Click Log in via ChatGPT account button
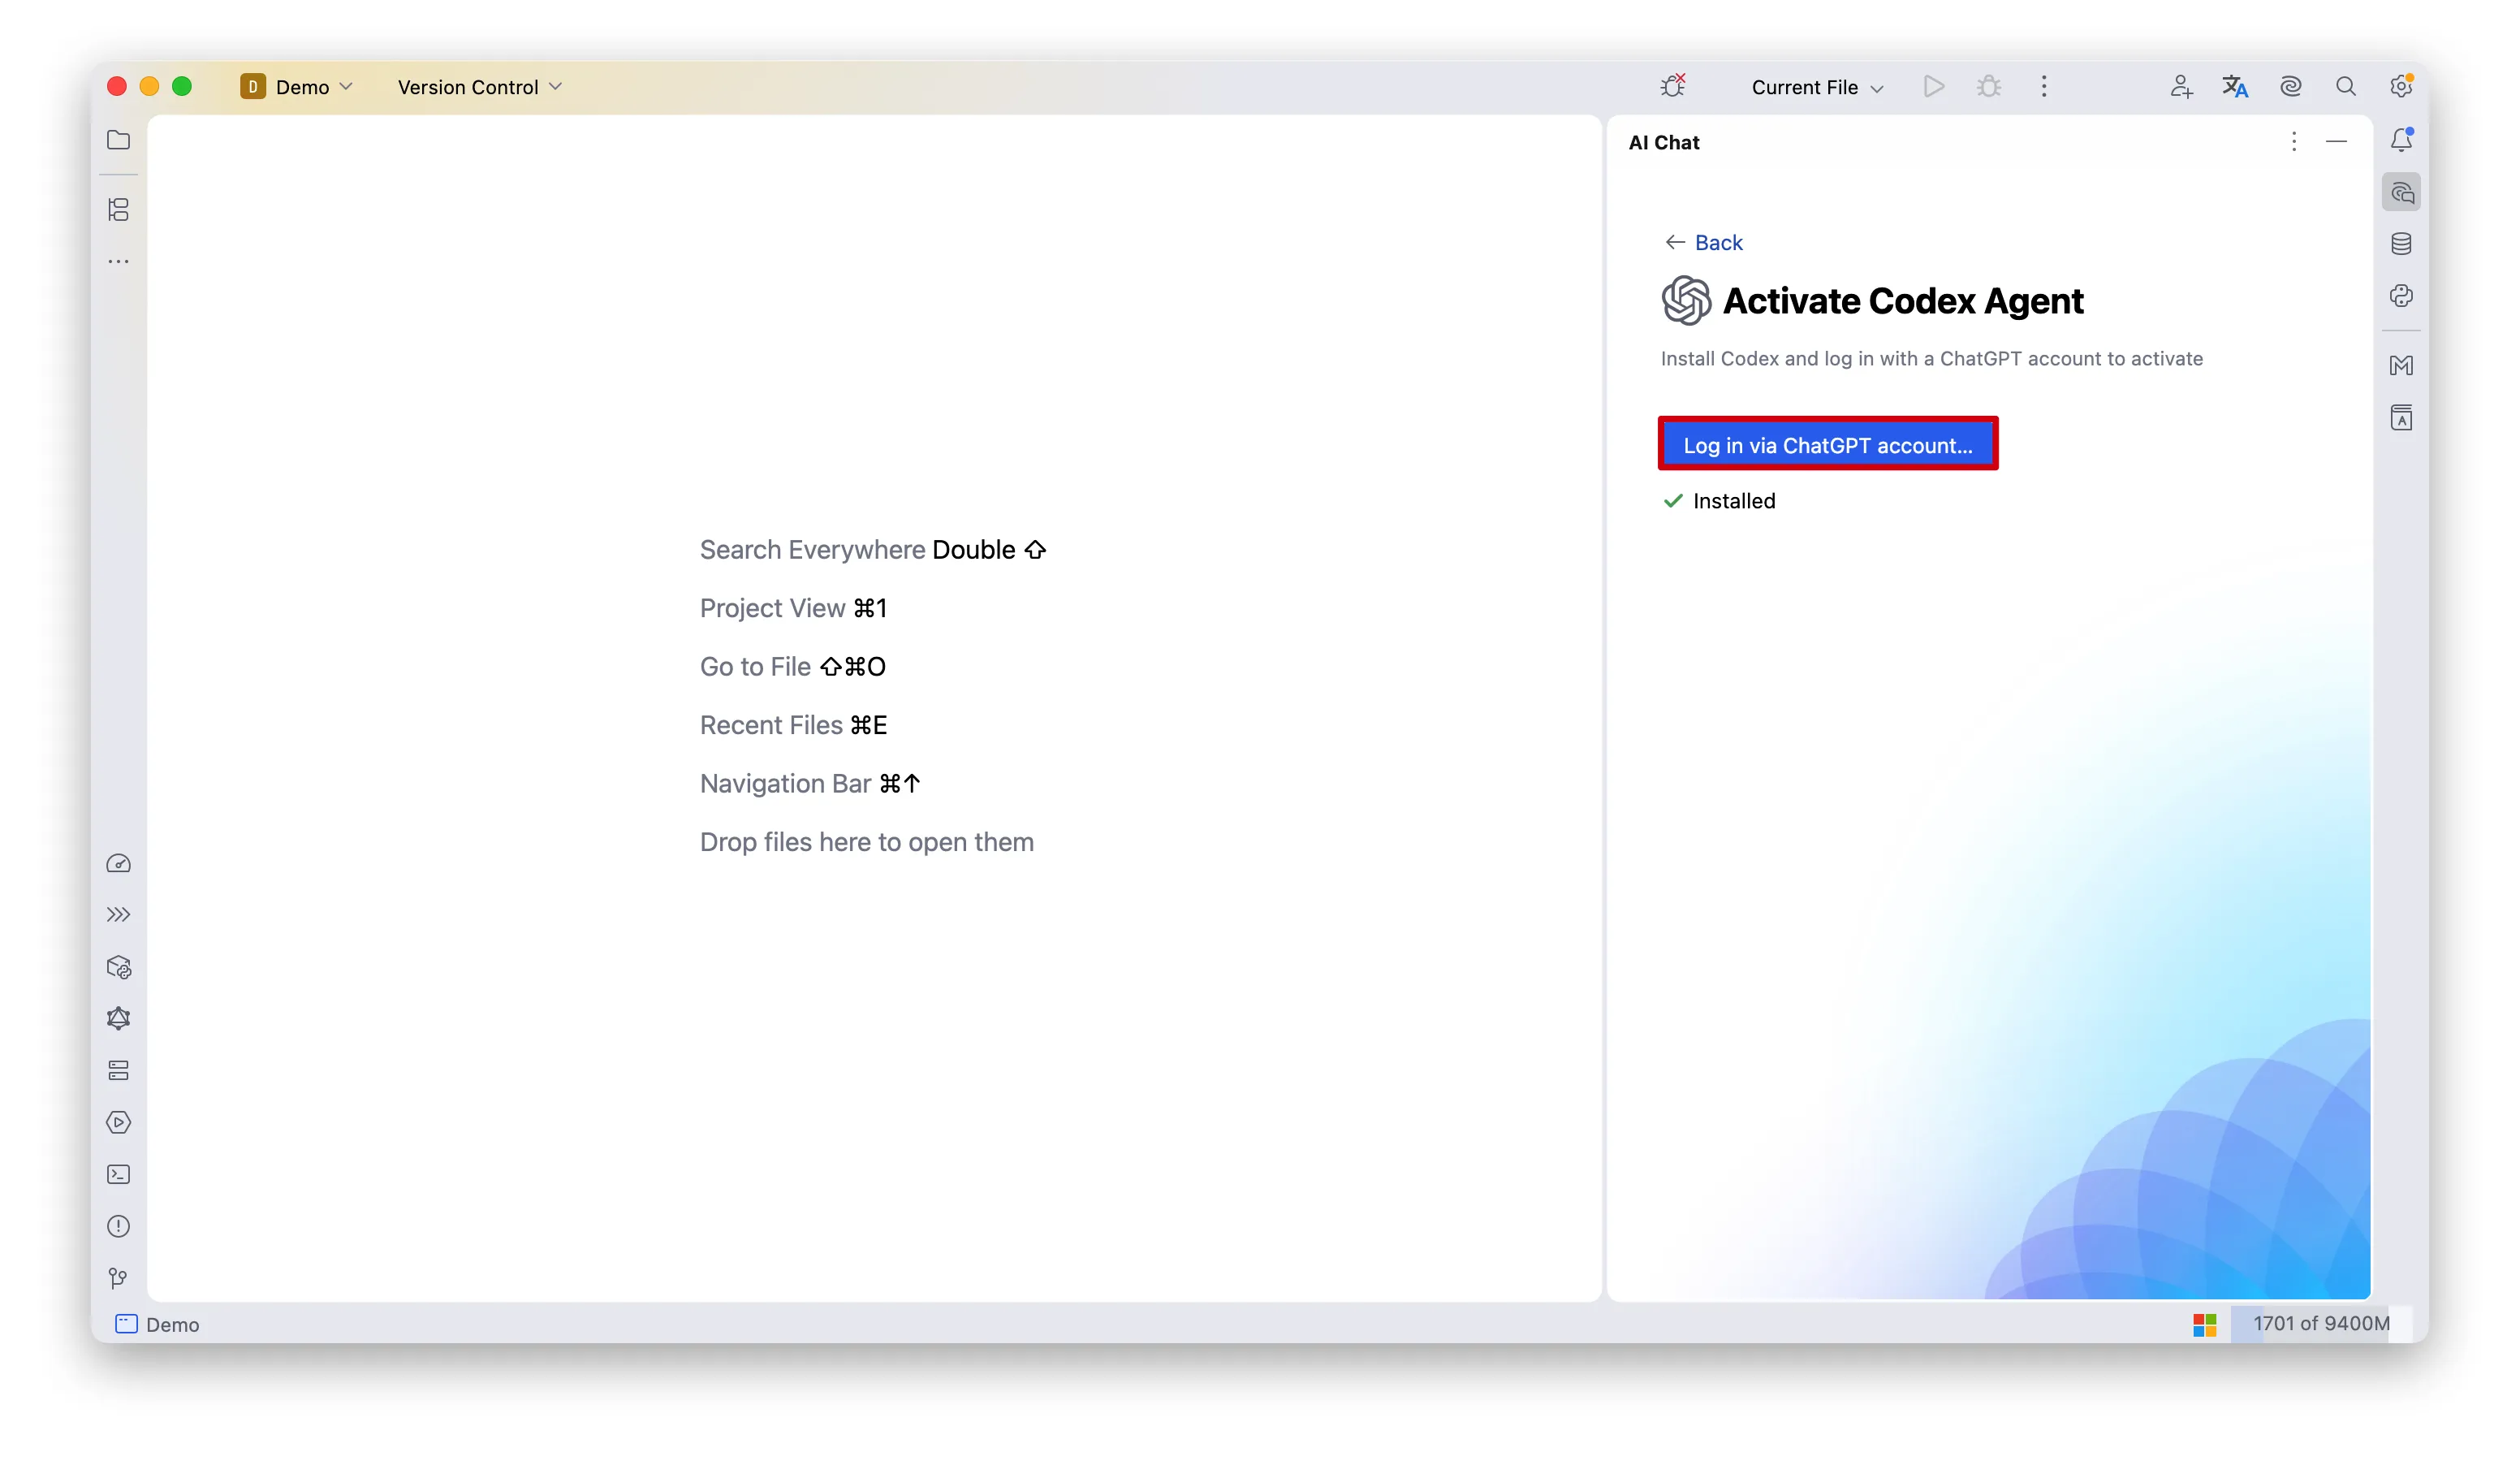 (x=1828, y=445)
